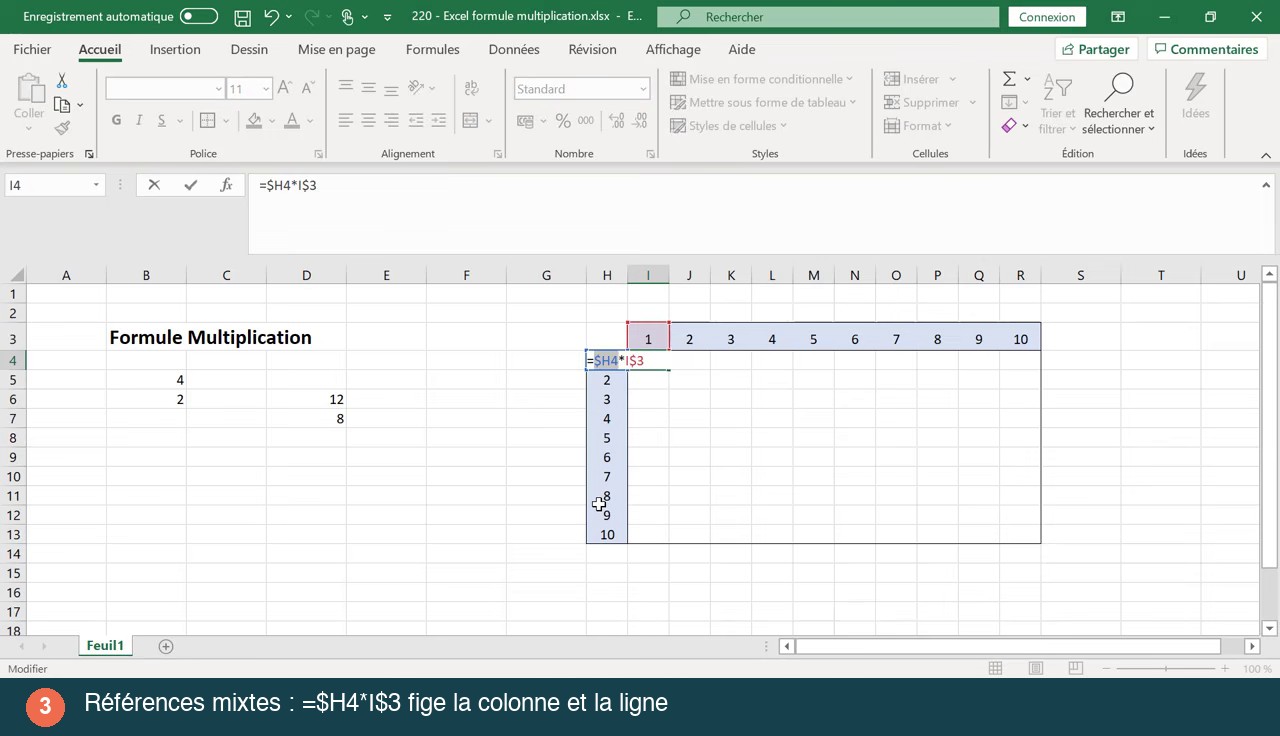Expand Mise en forme conditionnelle menu

(x=761, y=79)
